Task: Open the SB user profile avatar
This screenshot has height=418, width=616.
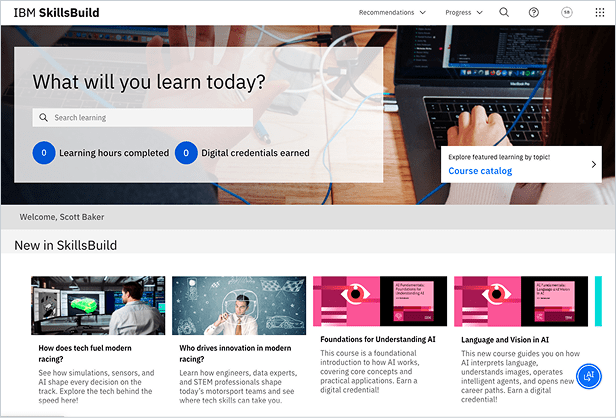Action: pyautogui.click(x=567, y=13)
